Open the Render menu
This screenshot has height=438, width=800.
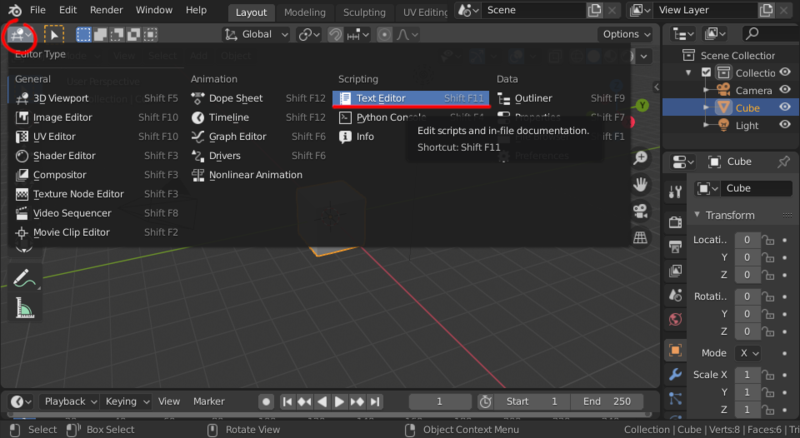point(106,10)
